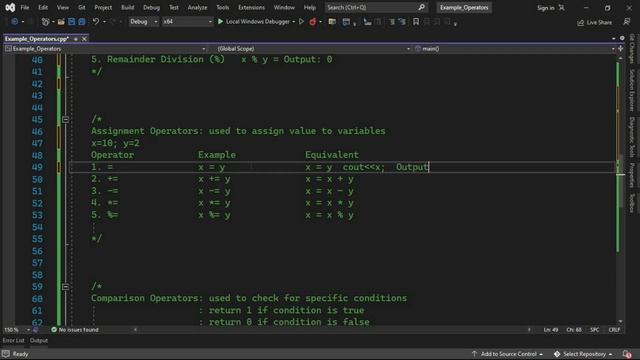Click the search magnifier icon
The width and height of the screenshot is (640, 360).
coord(422,7)
